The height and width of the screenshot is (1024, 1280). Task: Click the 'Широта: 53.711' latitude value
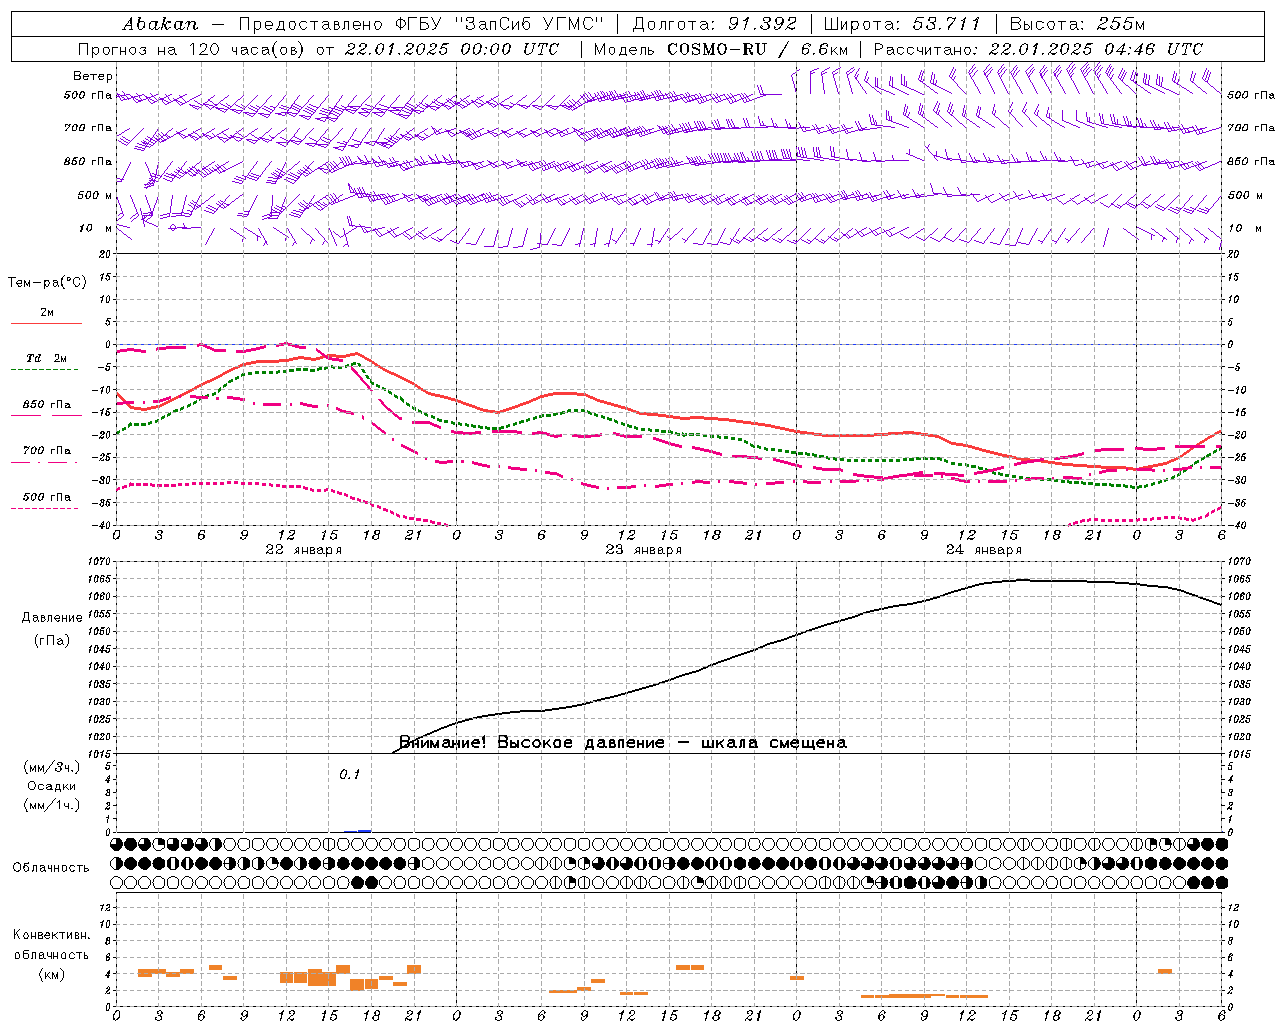[x=902, y=24]
